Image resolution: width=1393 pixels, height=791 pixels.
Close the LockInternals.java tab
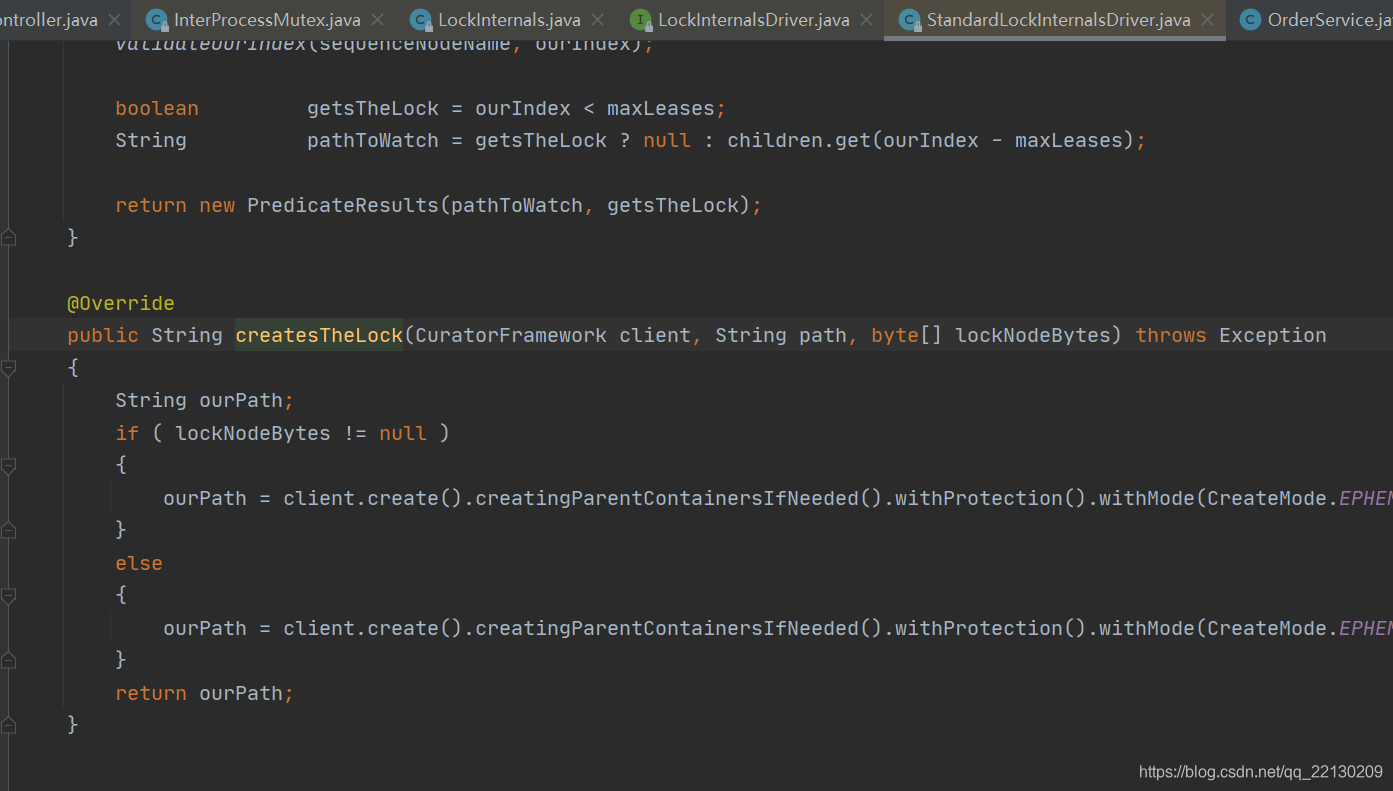coord(597,20)
